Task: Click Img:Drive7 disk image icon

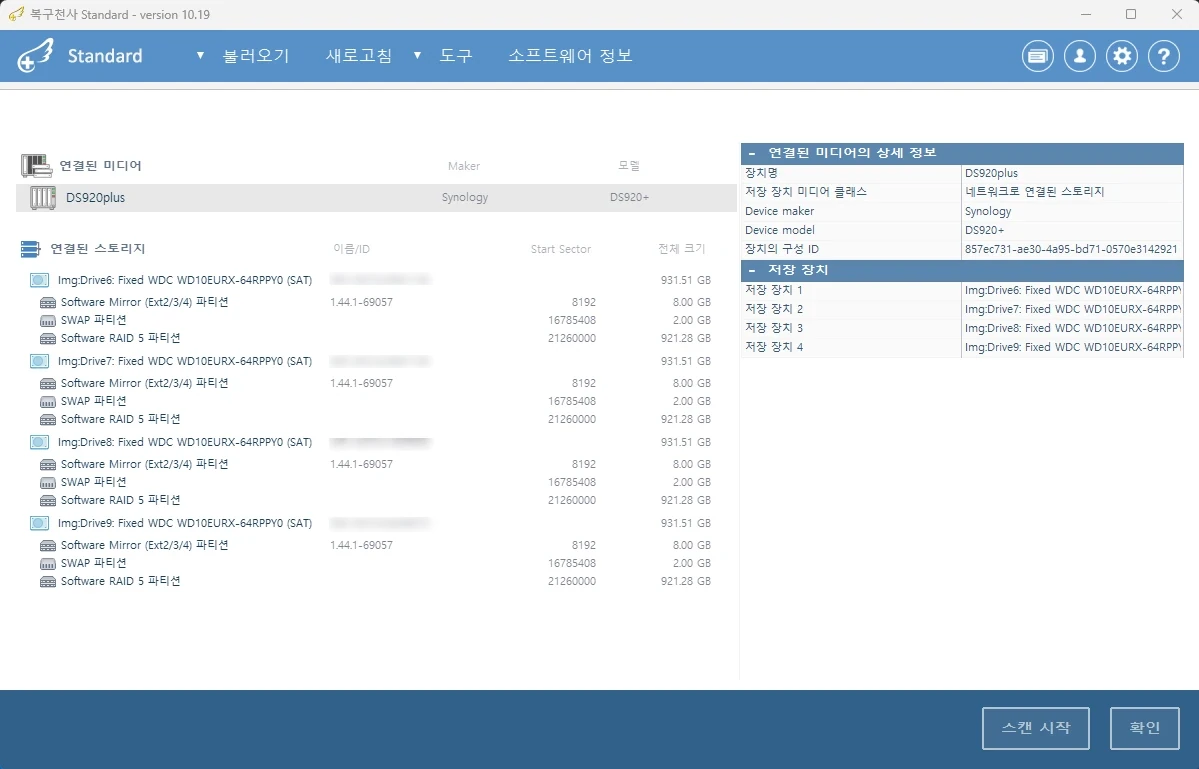Action: pyautogui.click(x=40, y=361)
